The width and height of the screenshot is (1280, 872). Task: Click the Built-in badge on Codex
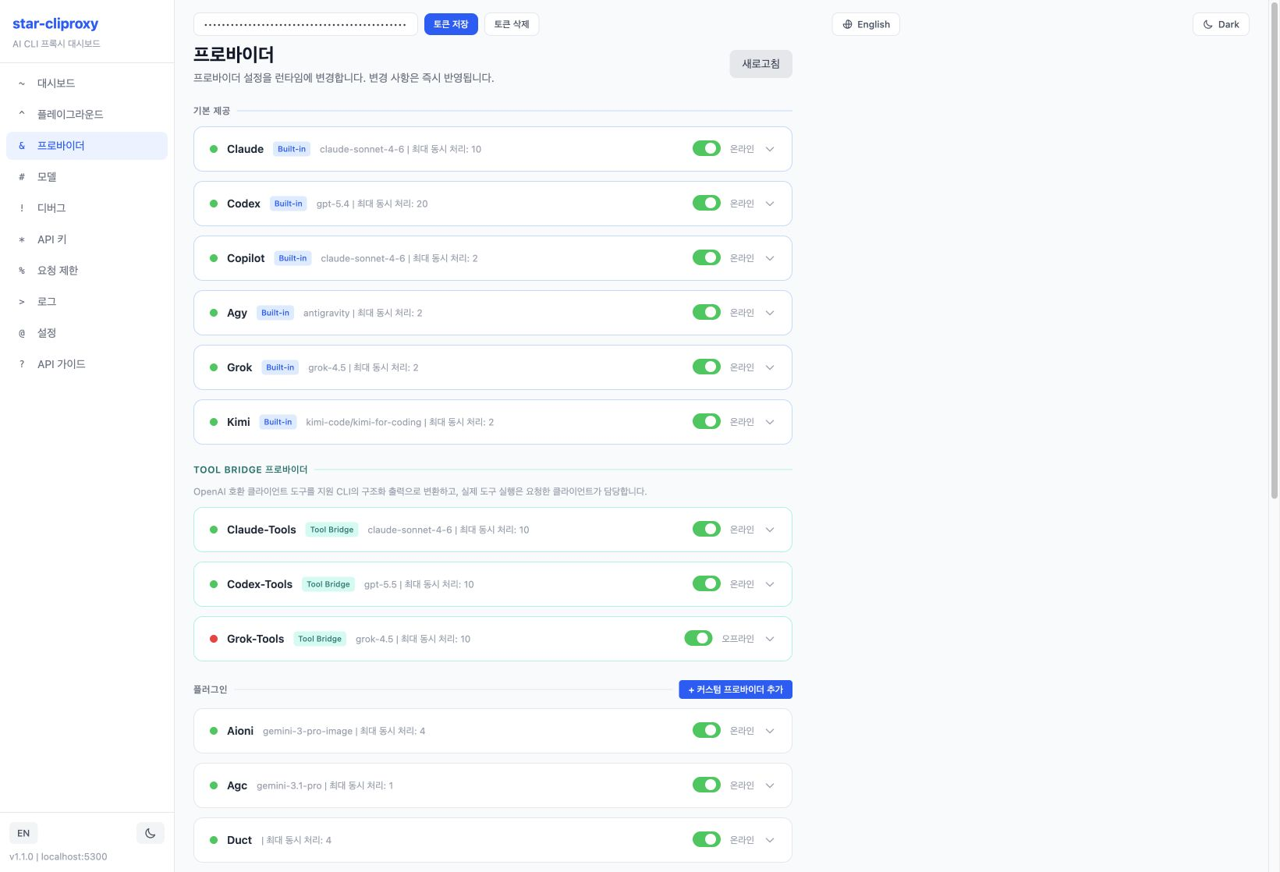click(288, 204)
